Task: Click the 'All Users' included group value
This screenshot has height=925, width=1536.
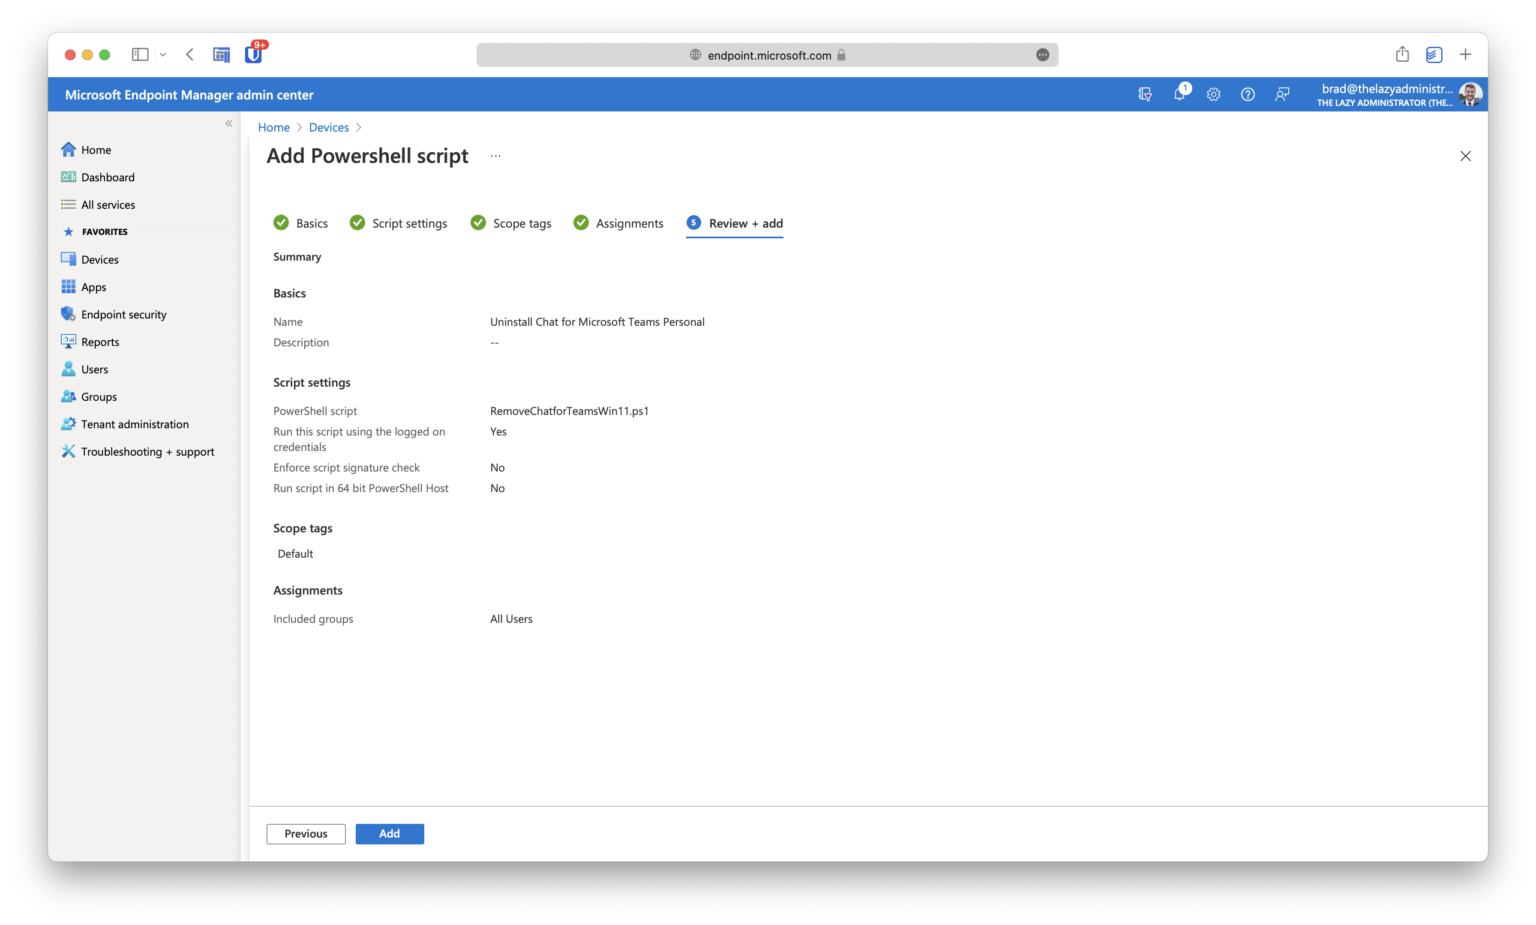Action: point(511,619)
